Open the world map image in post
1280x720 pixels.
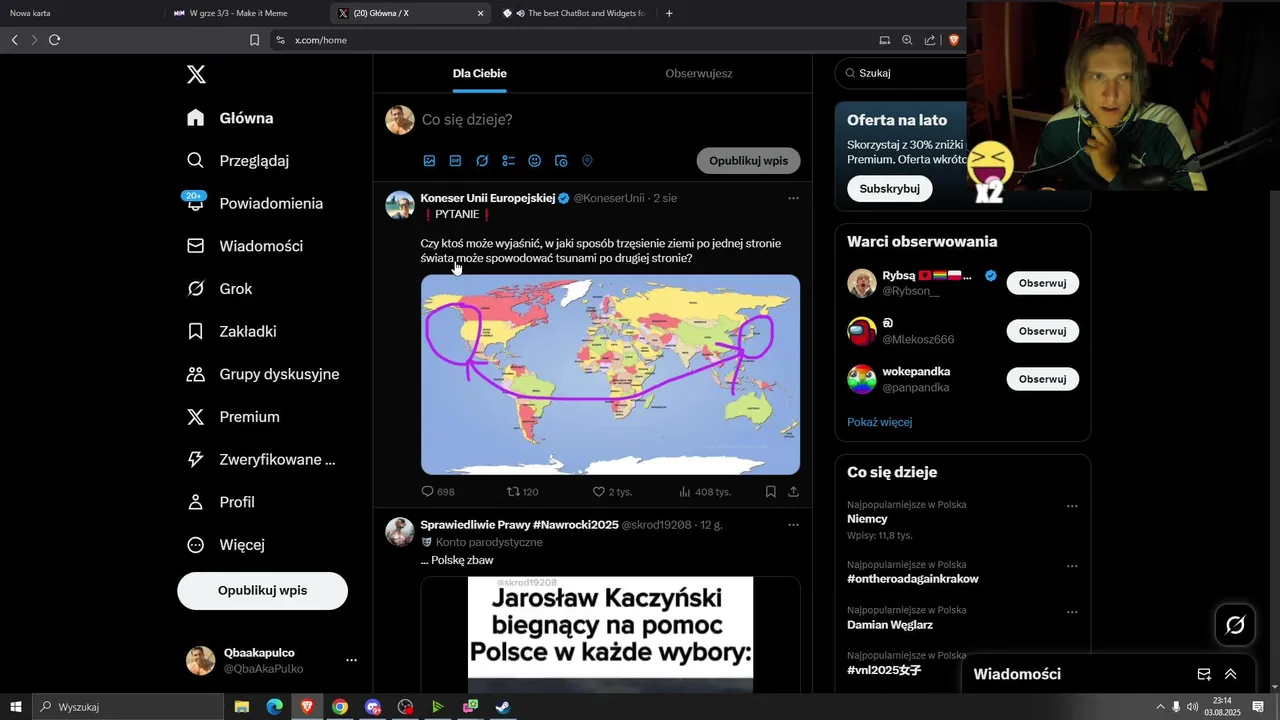click(x=610, y=374)
